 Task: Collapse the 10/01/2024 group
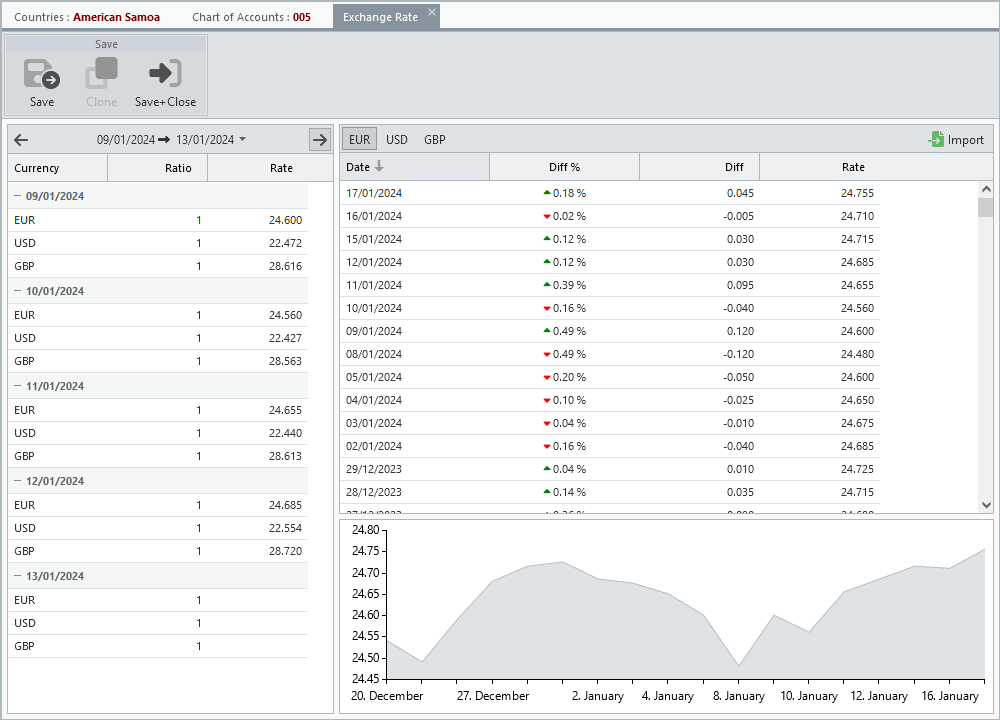(x=18, y=291)
